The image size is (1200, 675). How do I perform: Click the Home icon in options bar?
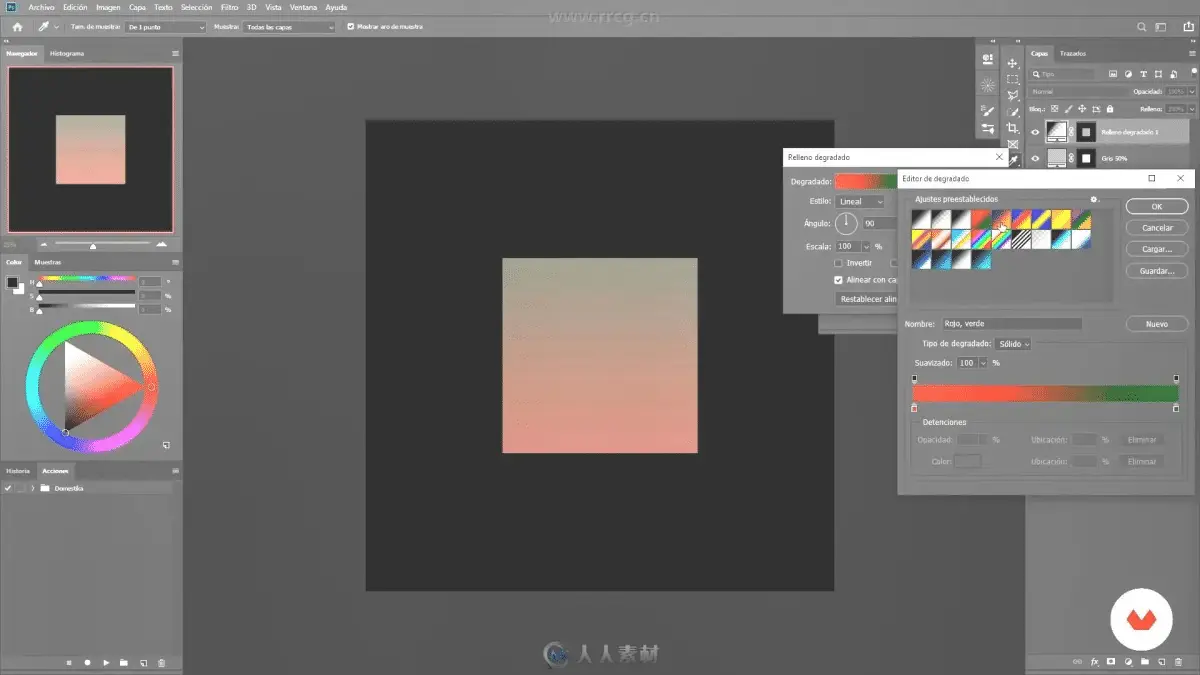pos(17,27)
